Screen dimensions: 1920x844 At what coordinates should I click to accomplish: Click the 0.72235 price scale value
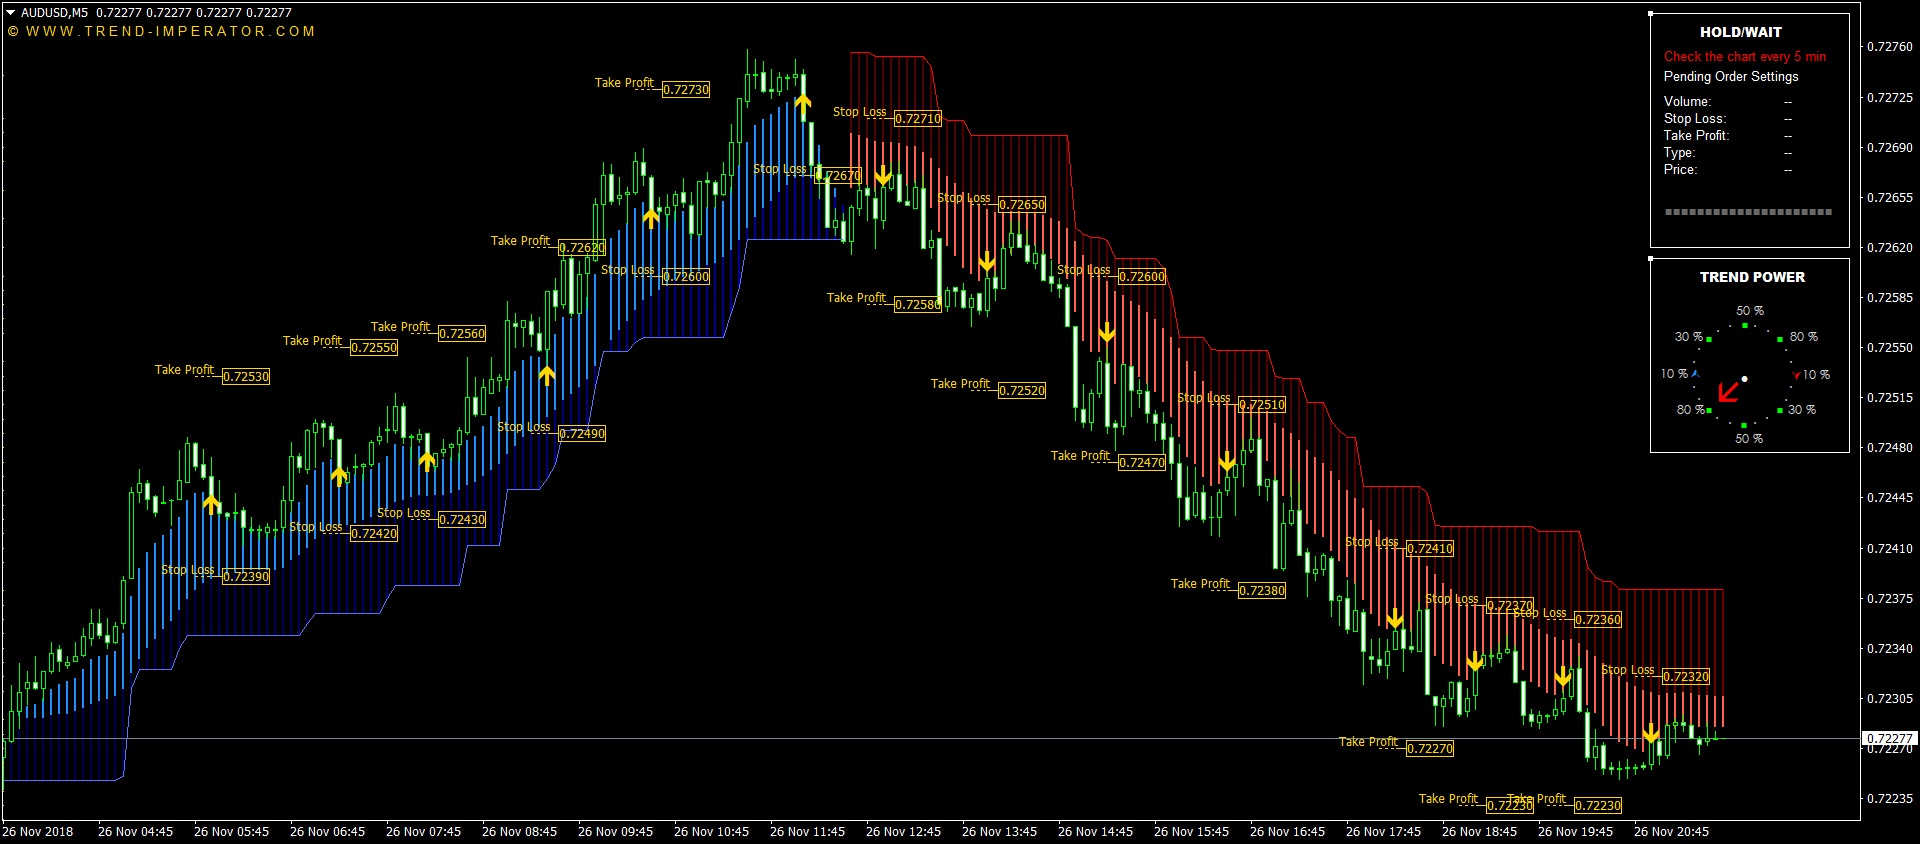pyautogui.click(x=1889, y=799)
